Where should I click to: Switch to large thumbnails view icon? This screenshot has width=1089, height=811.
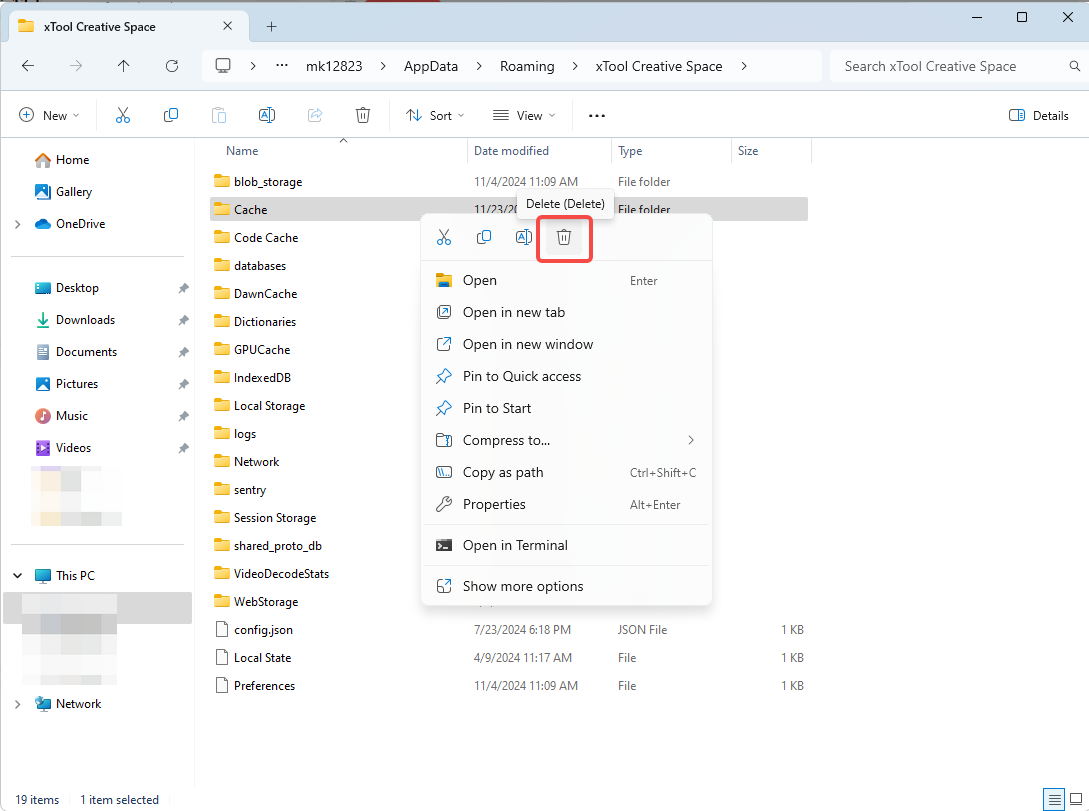pos(1076,799)
